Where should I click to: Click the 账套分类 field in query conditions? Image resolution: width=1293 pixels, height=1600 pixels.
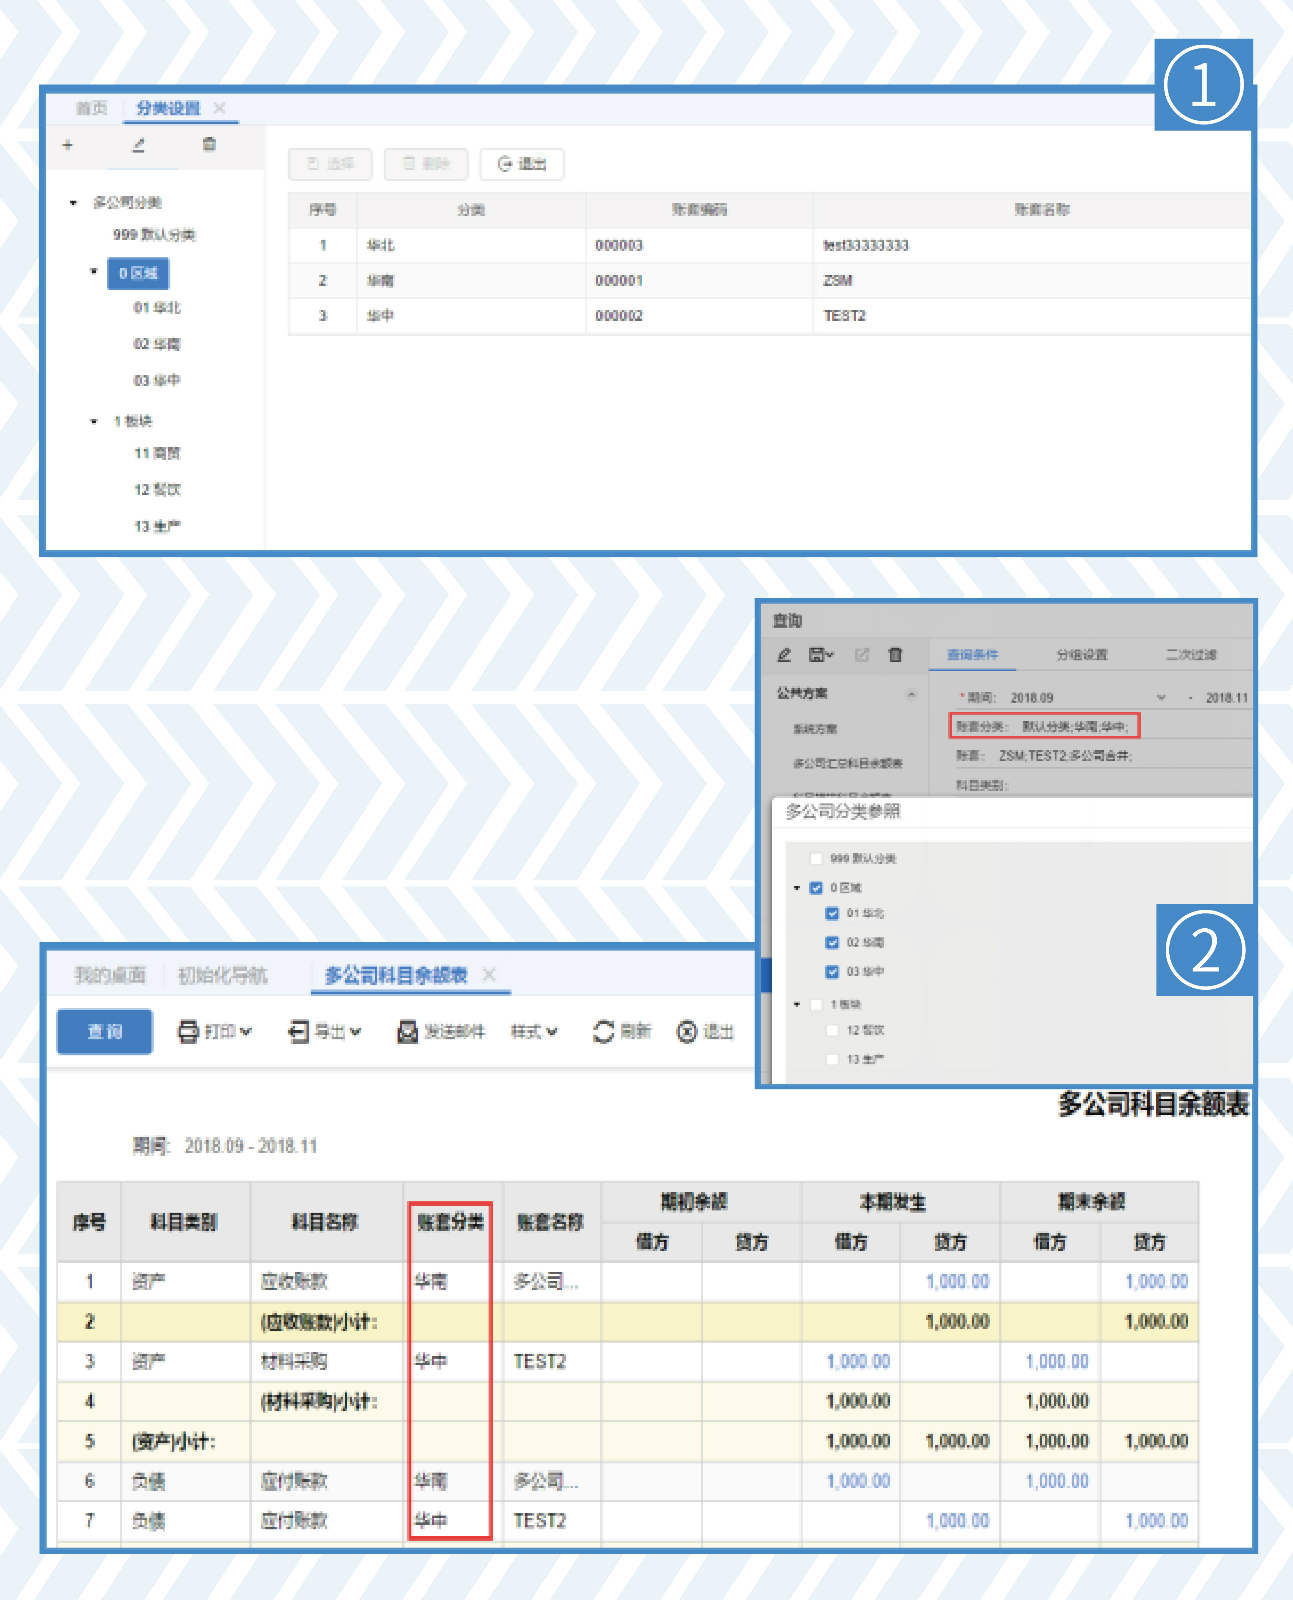click(1074, 727)
